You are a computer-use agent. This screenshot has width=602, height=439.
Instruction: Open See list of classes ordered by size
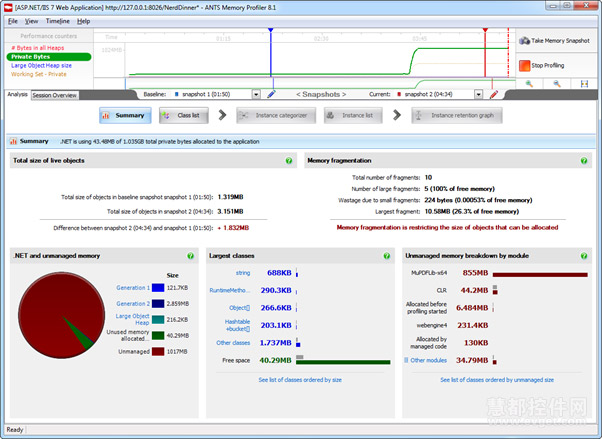pos(300,380)
